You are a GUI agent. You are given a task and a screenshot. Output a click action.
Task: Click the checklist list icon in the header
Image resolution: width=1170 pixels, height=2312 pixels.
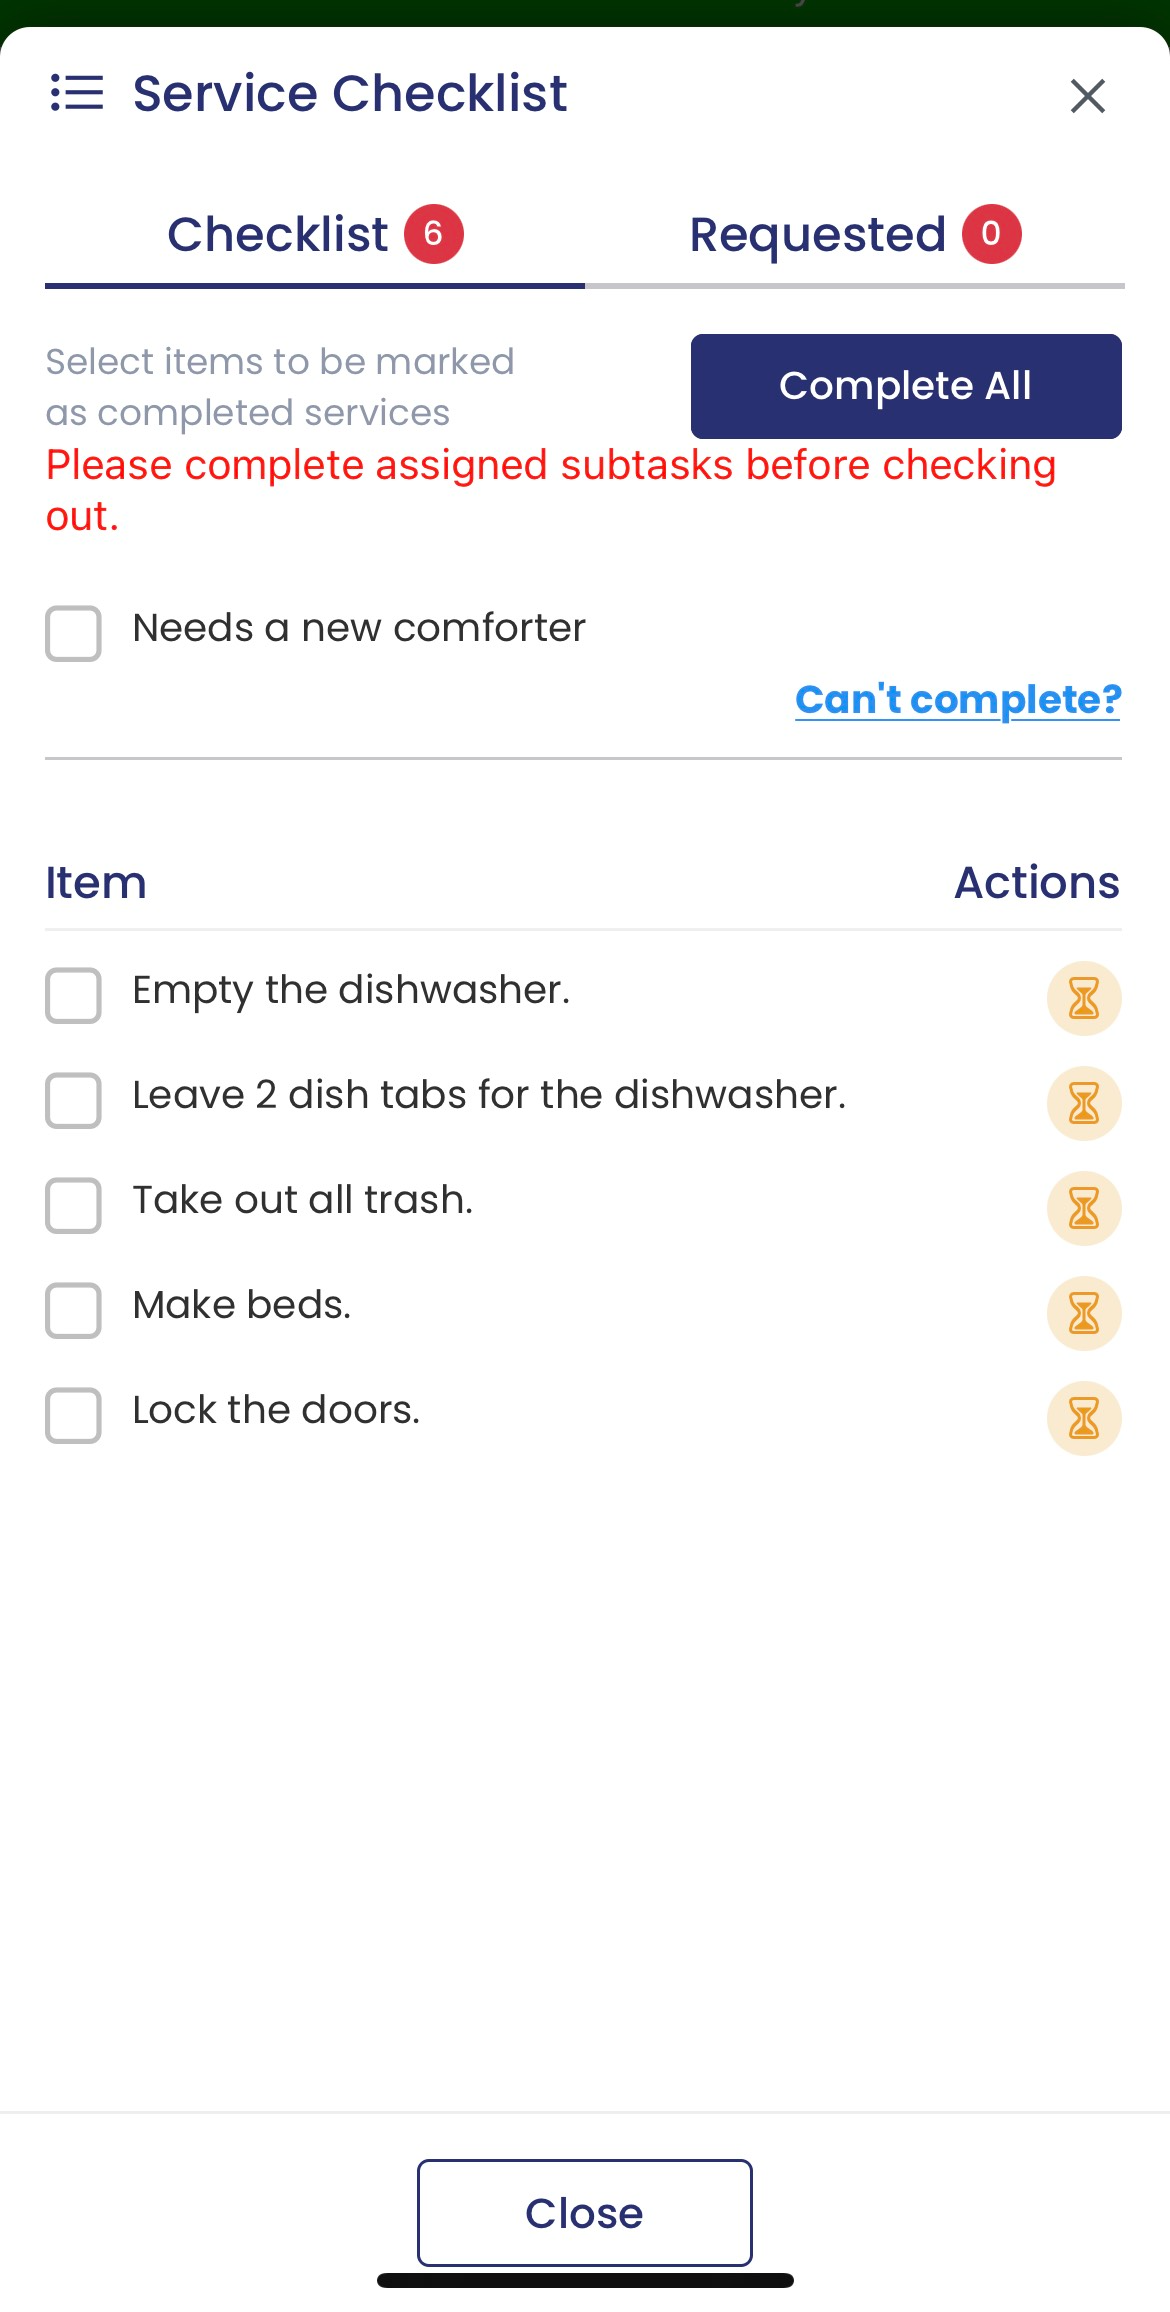(75, 93)
